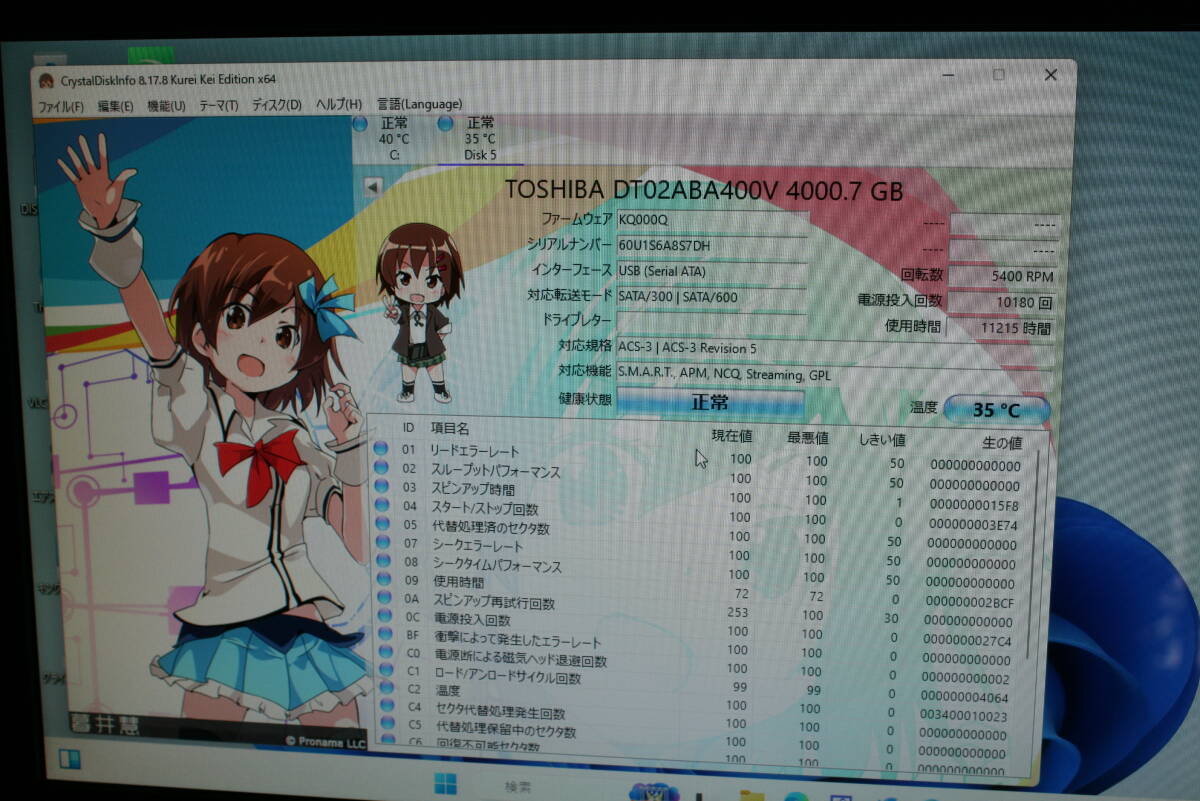The width and height of the screenshot is (1200, 801).
Task: Click the power-on hours 11215 時間
Action: [1001, 328]
